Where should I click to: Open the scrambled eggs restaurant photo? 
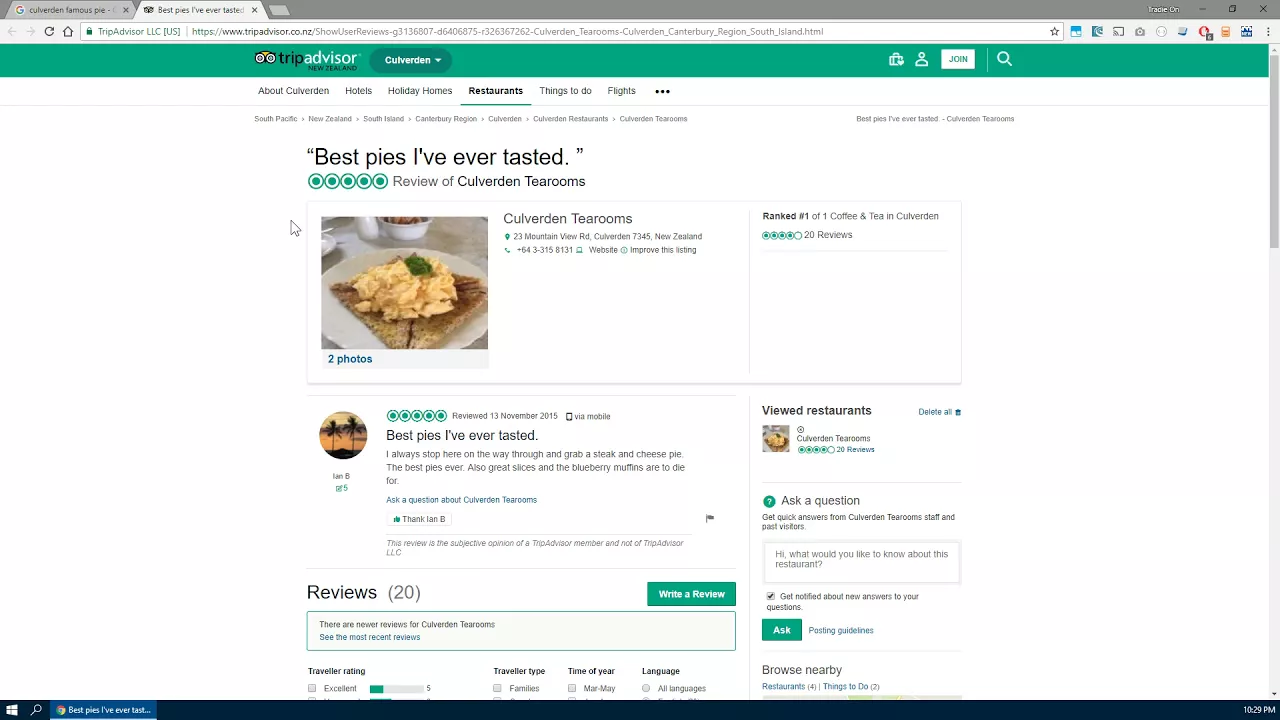404,282
